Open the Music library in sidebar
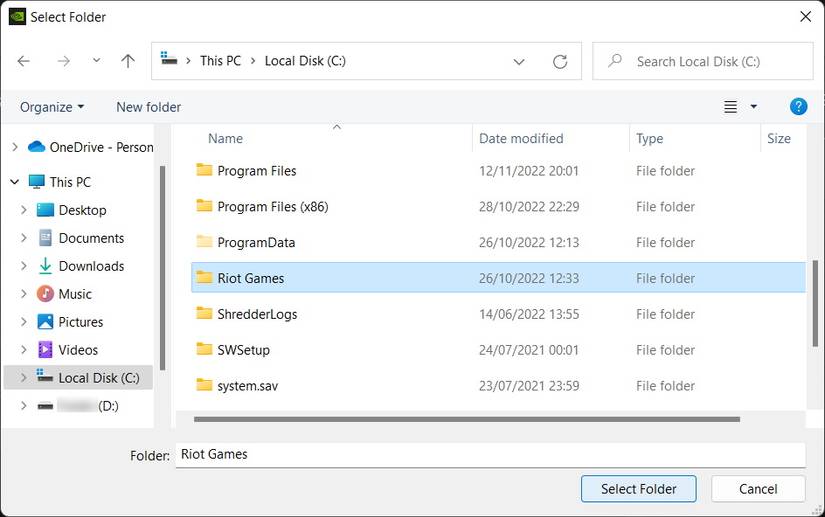 point(75,294)
